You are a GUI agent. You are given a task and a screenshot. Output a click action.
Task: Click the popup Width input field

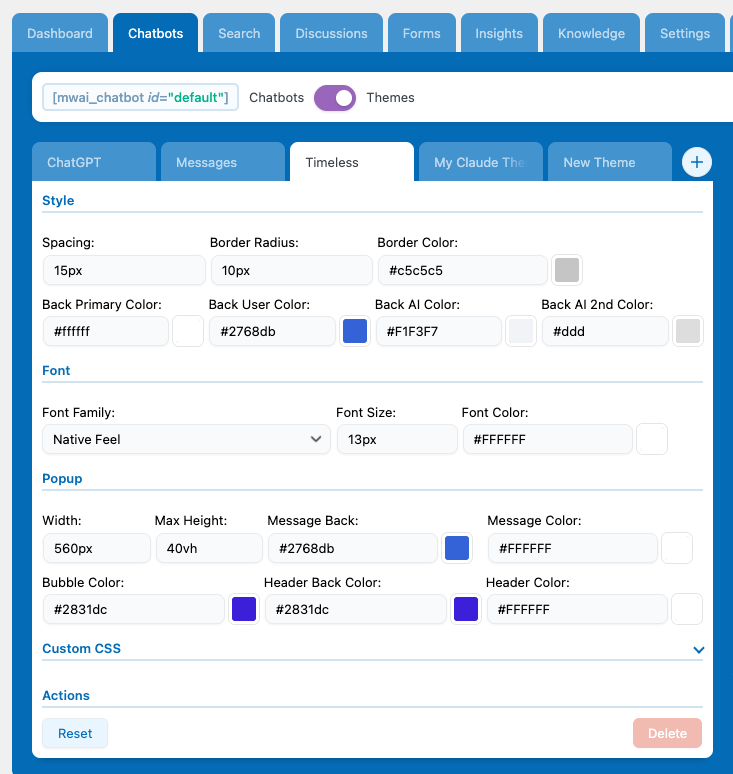tap(97, 548)
